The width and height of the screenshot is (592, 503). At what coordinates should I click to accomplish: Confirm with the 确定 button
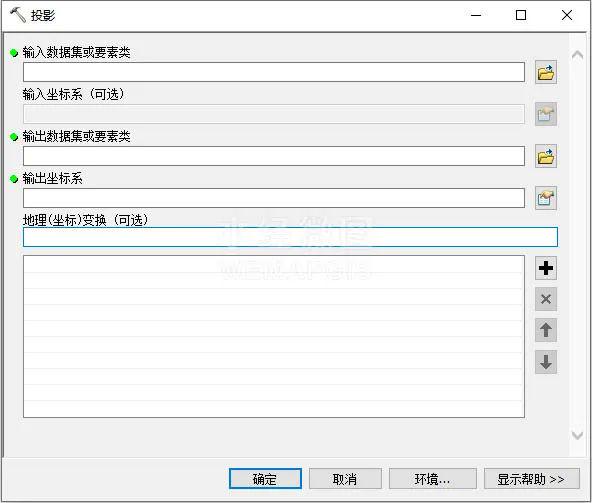pyautogui.click(x=265, y=479)
